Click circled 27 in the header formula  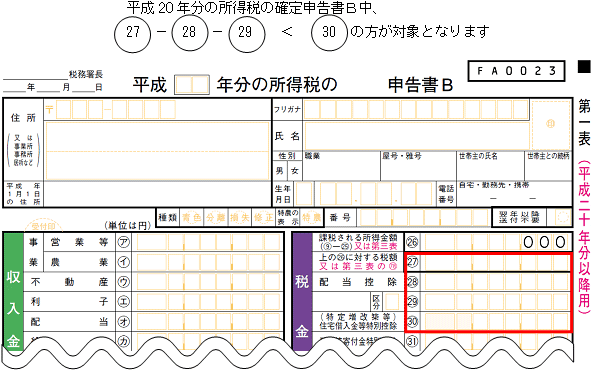132,33
